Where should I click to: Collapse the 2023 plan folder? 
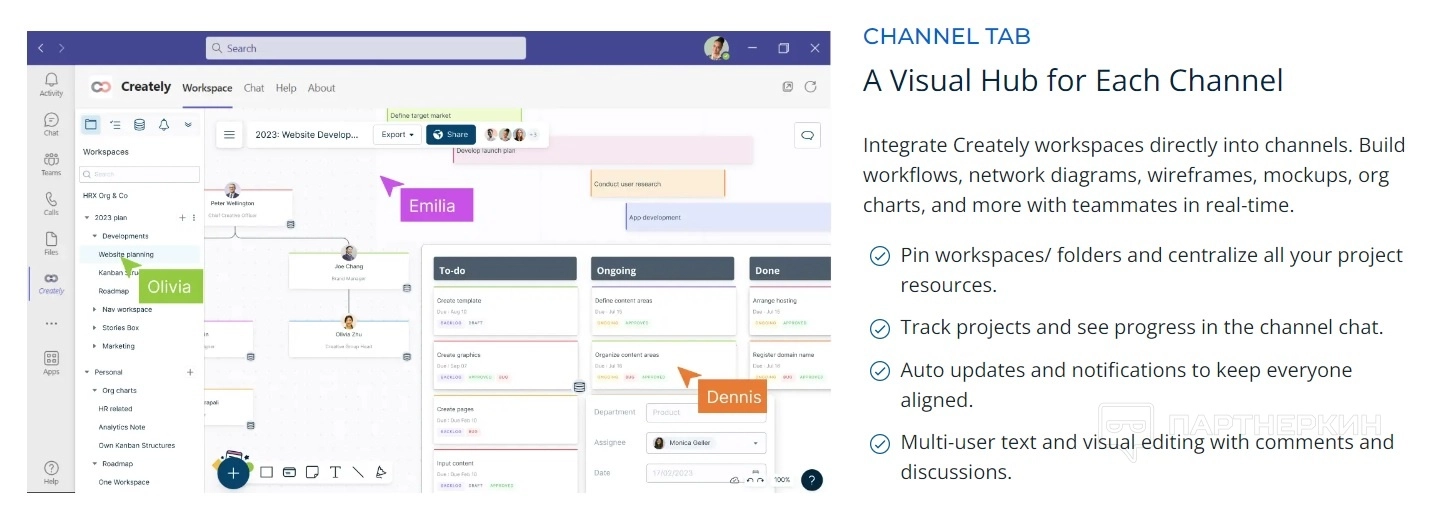click(x=87, y=217)
